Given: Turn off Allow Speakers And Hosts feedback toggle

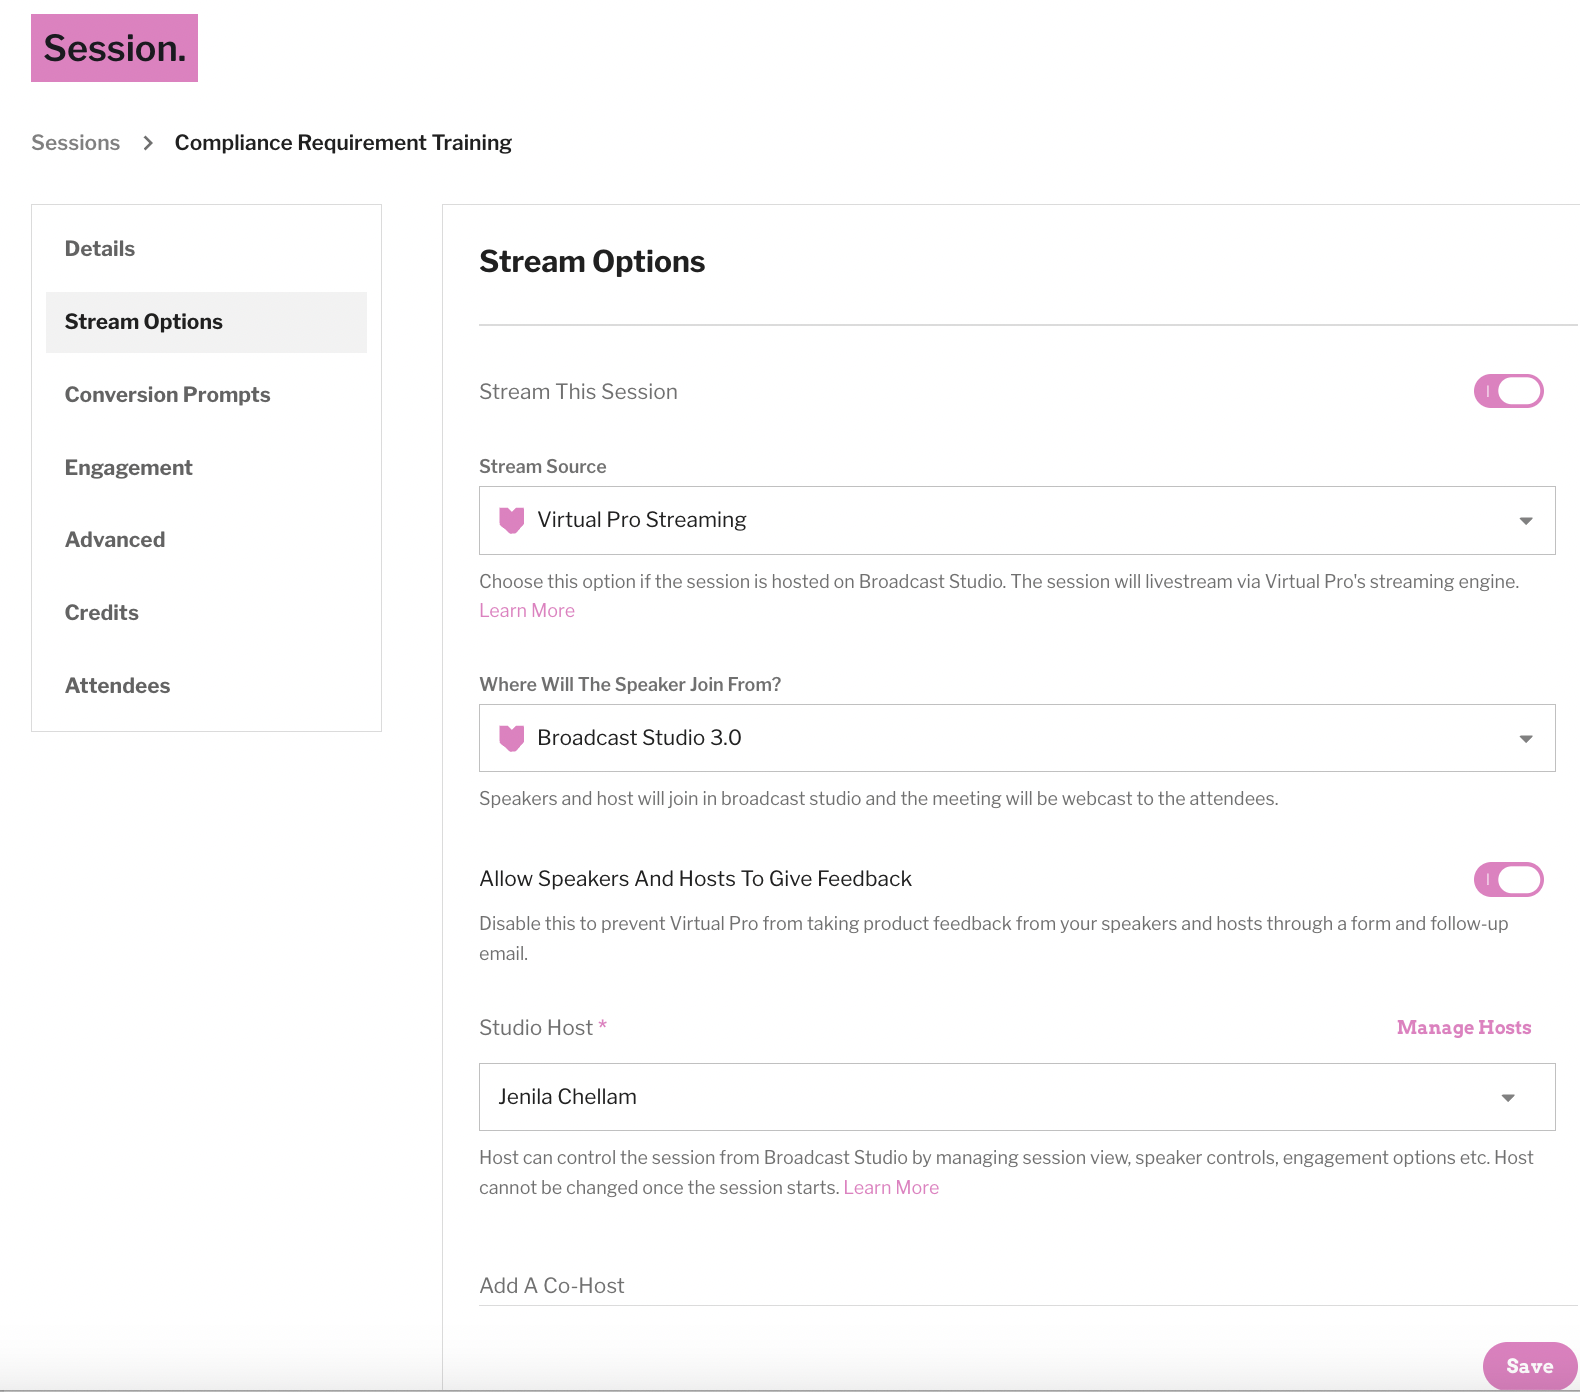Looking at the screenshot, I should coord(1508,879).
